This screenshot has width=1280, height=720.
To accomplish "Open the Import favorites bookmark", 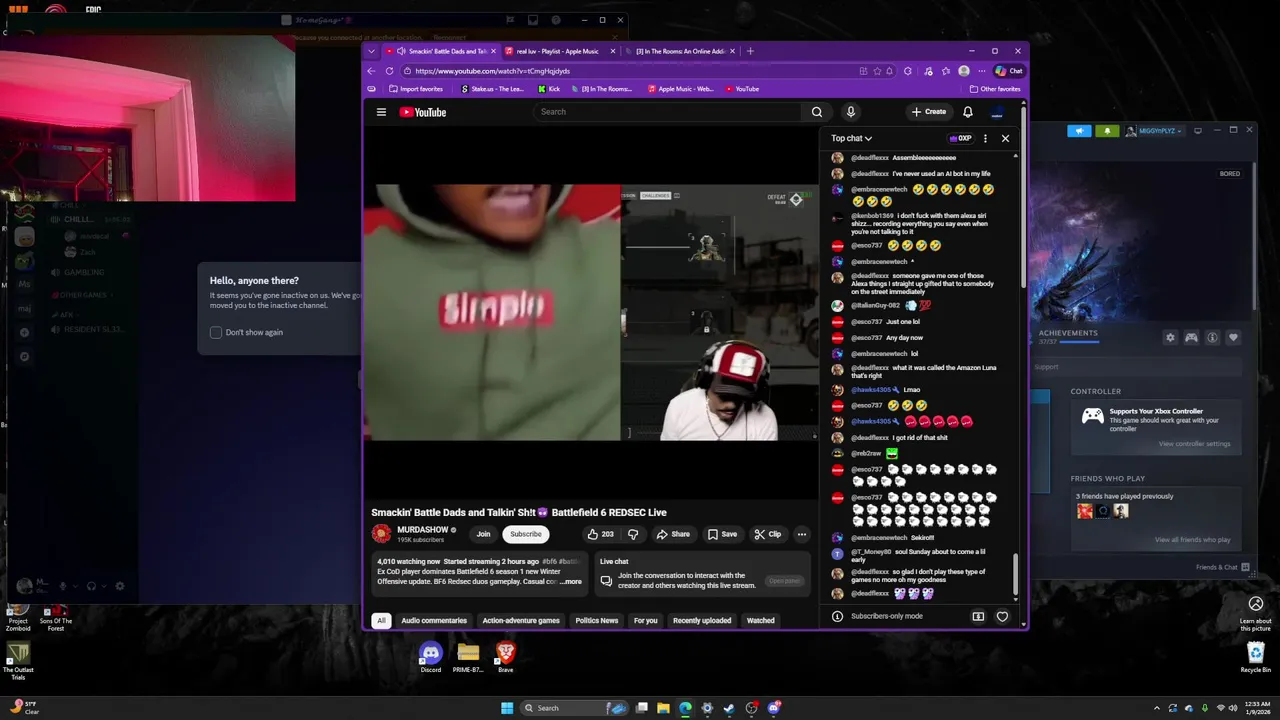I will click(x=415, y=89).
